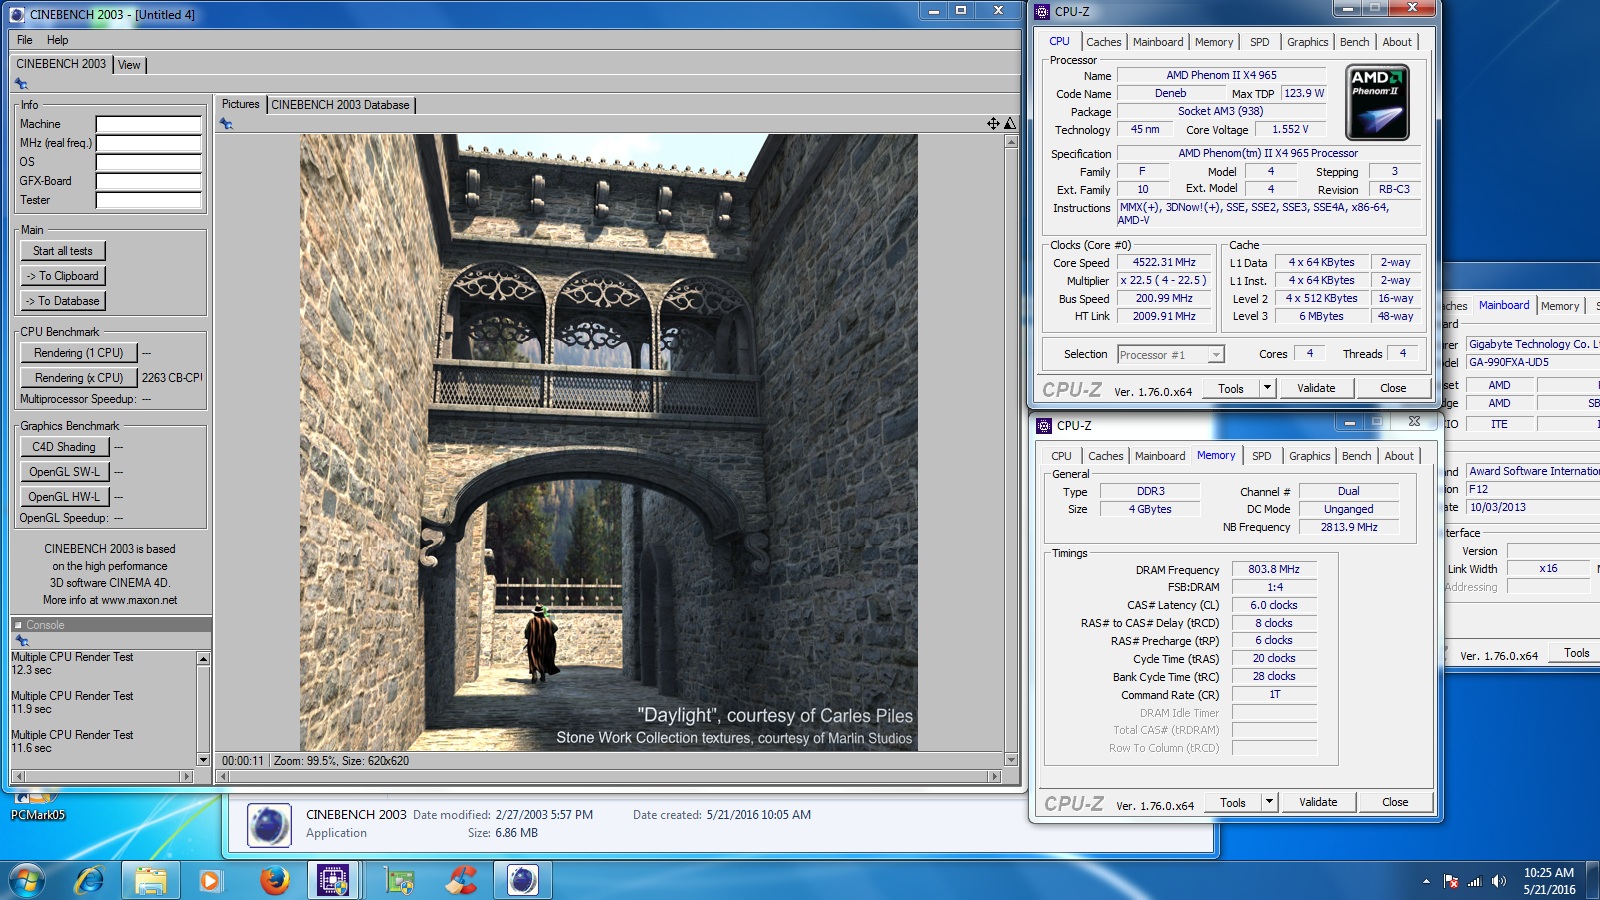Open the Processor #1 selection dropdown
1600x900 pixels.
tap(1171, 355)
